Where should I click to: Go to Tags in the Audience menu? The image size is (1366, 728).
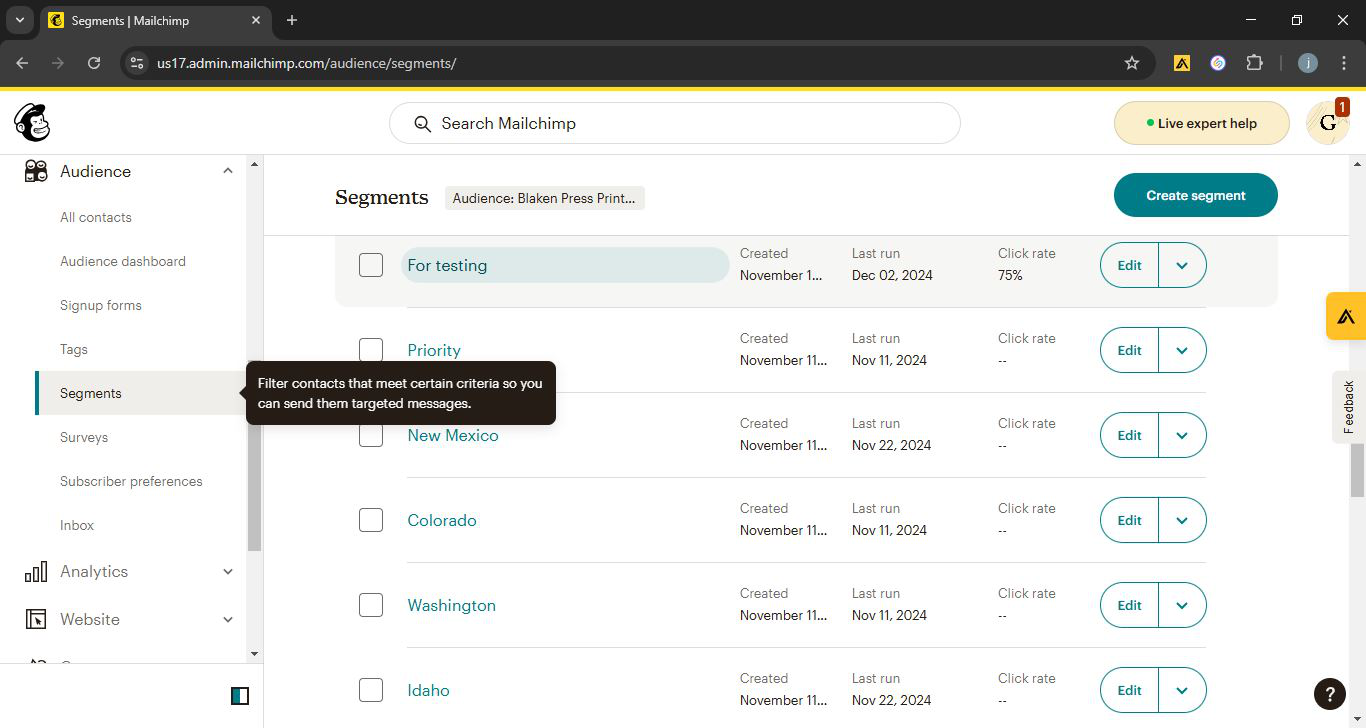pos(74,349)
